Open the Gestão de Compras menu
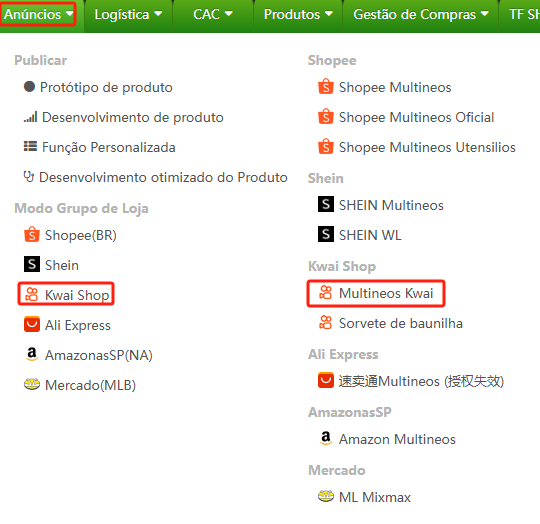 (x=420, y=14)
